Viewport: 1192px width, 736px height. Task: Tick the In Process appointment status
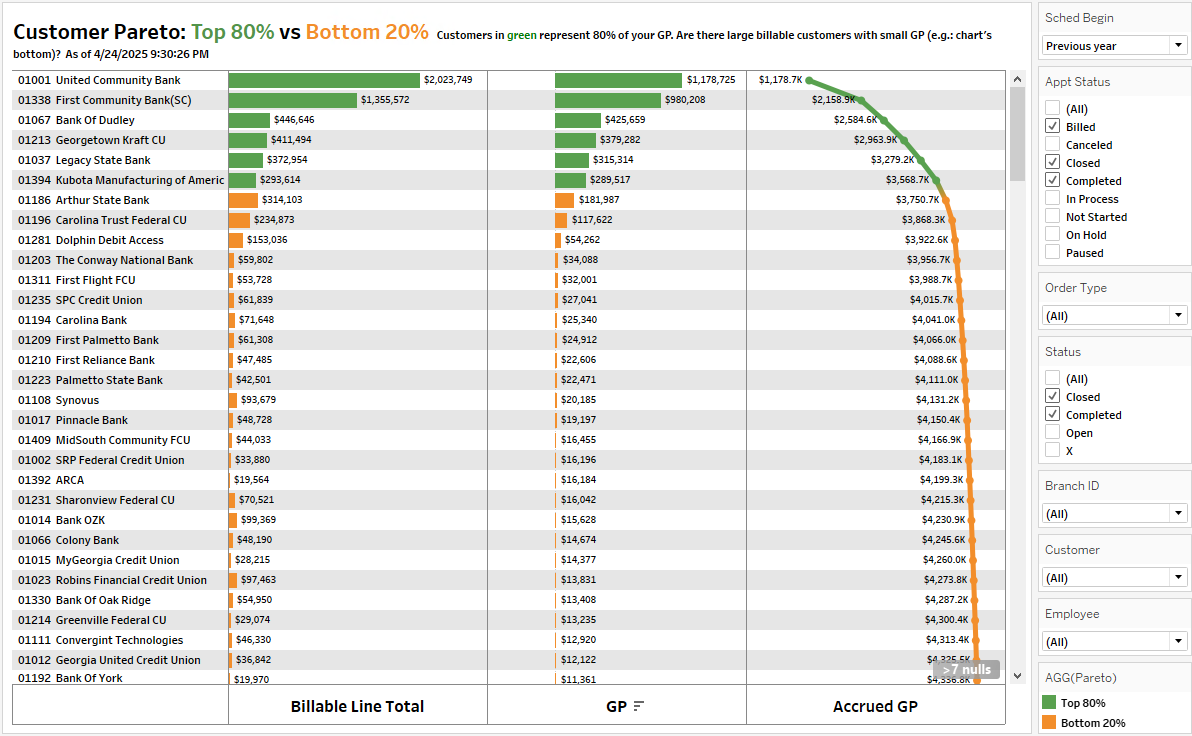pos(1053,199)
